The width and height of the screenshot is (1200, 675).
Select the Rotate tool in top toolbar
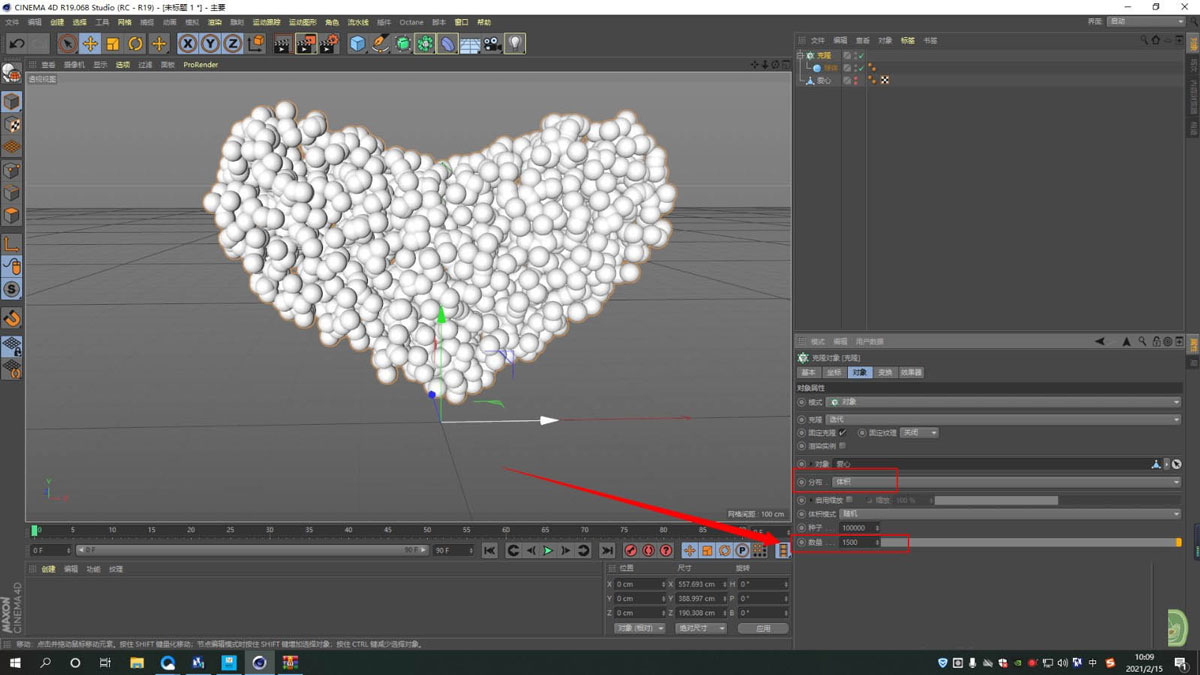[x=136, y=44]
